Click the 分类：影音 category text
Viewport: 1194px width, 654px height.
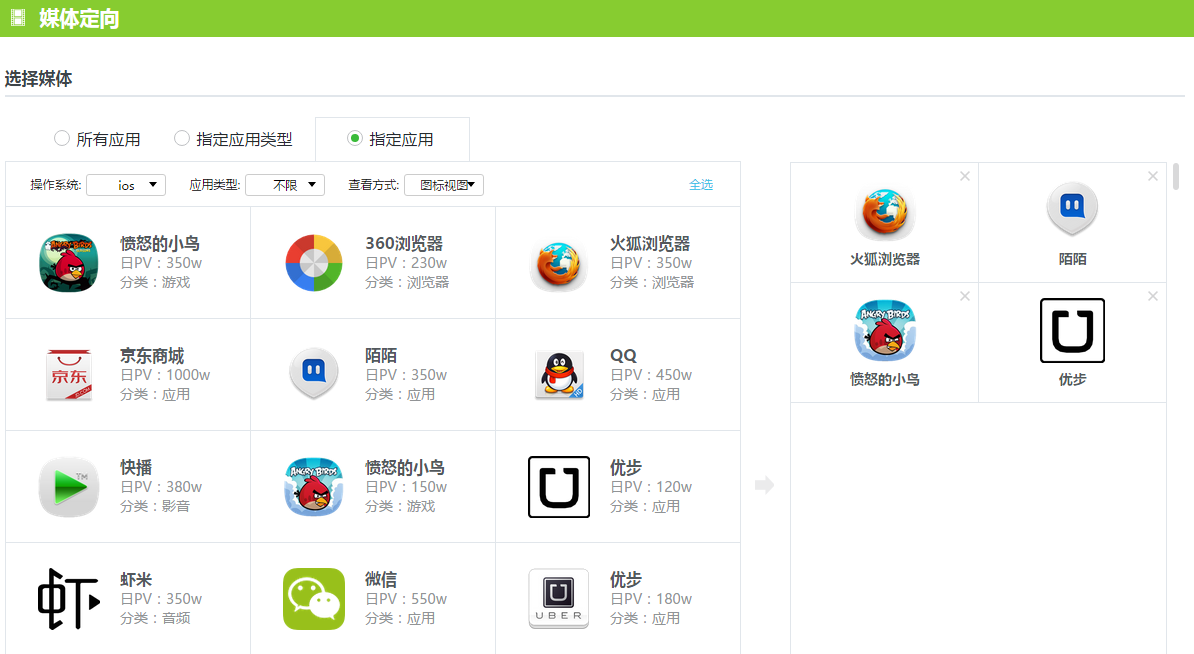pos(155,506)
